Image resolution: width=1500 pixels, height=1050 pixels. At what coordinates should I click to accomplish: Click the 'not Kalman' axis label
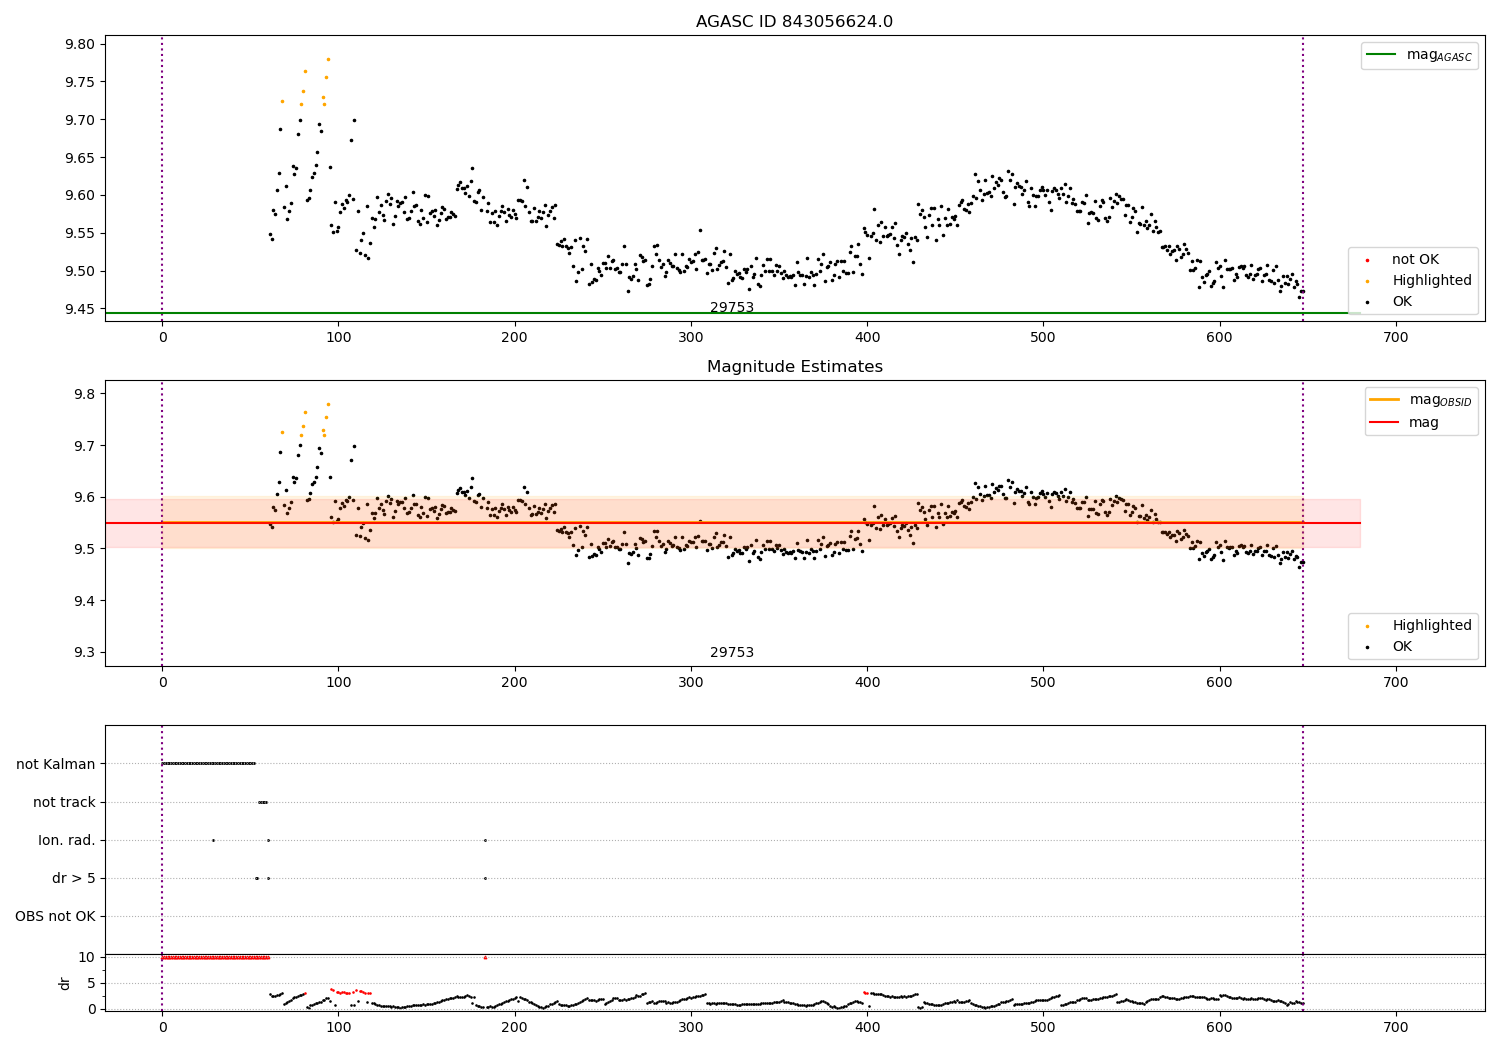(56, 765)
